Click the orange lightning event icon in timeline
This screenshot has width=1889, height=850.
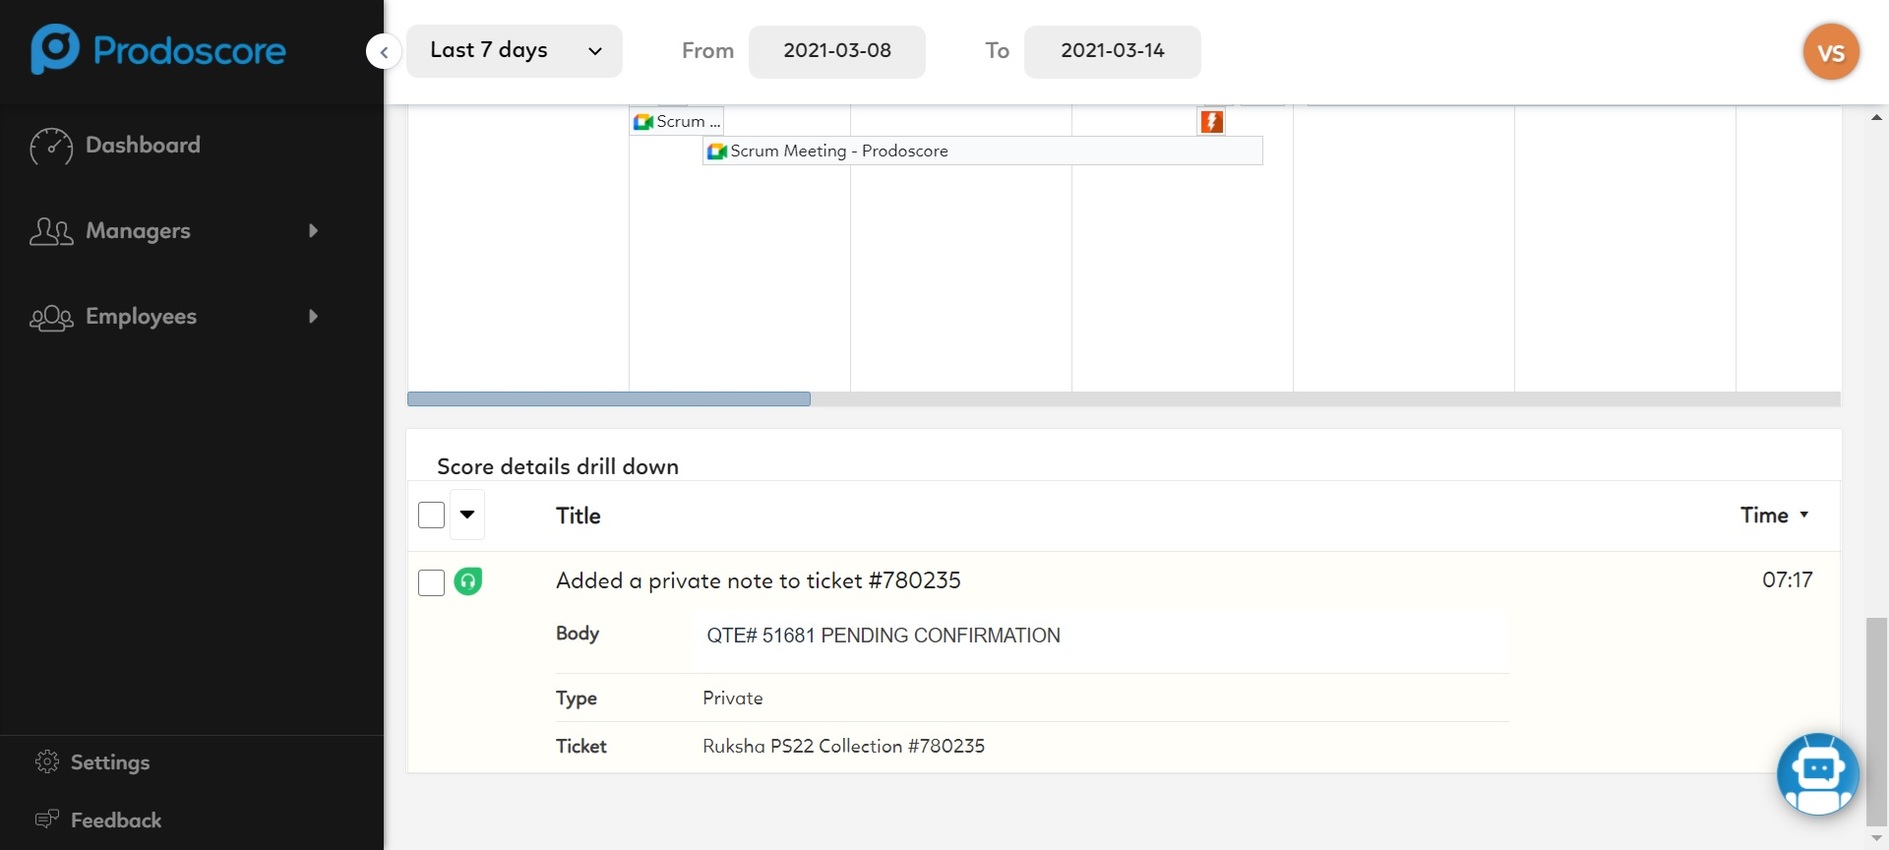(x=1211, y=122)
